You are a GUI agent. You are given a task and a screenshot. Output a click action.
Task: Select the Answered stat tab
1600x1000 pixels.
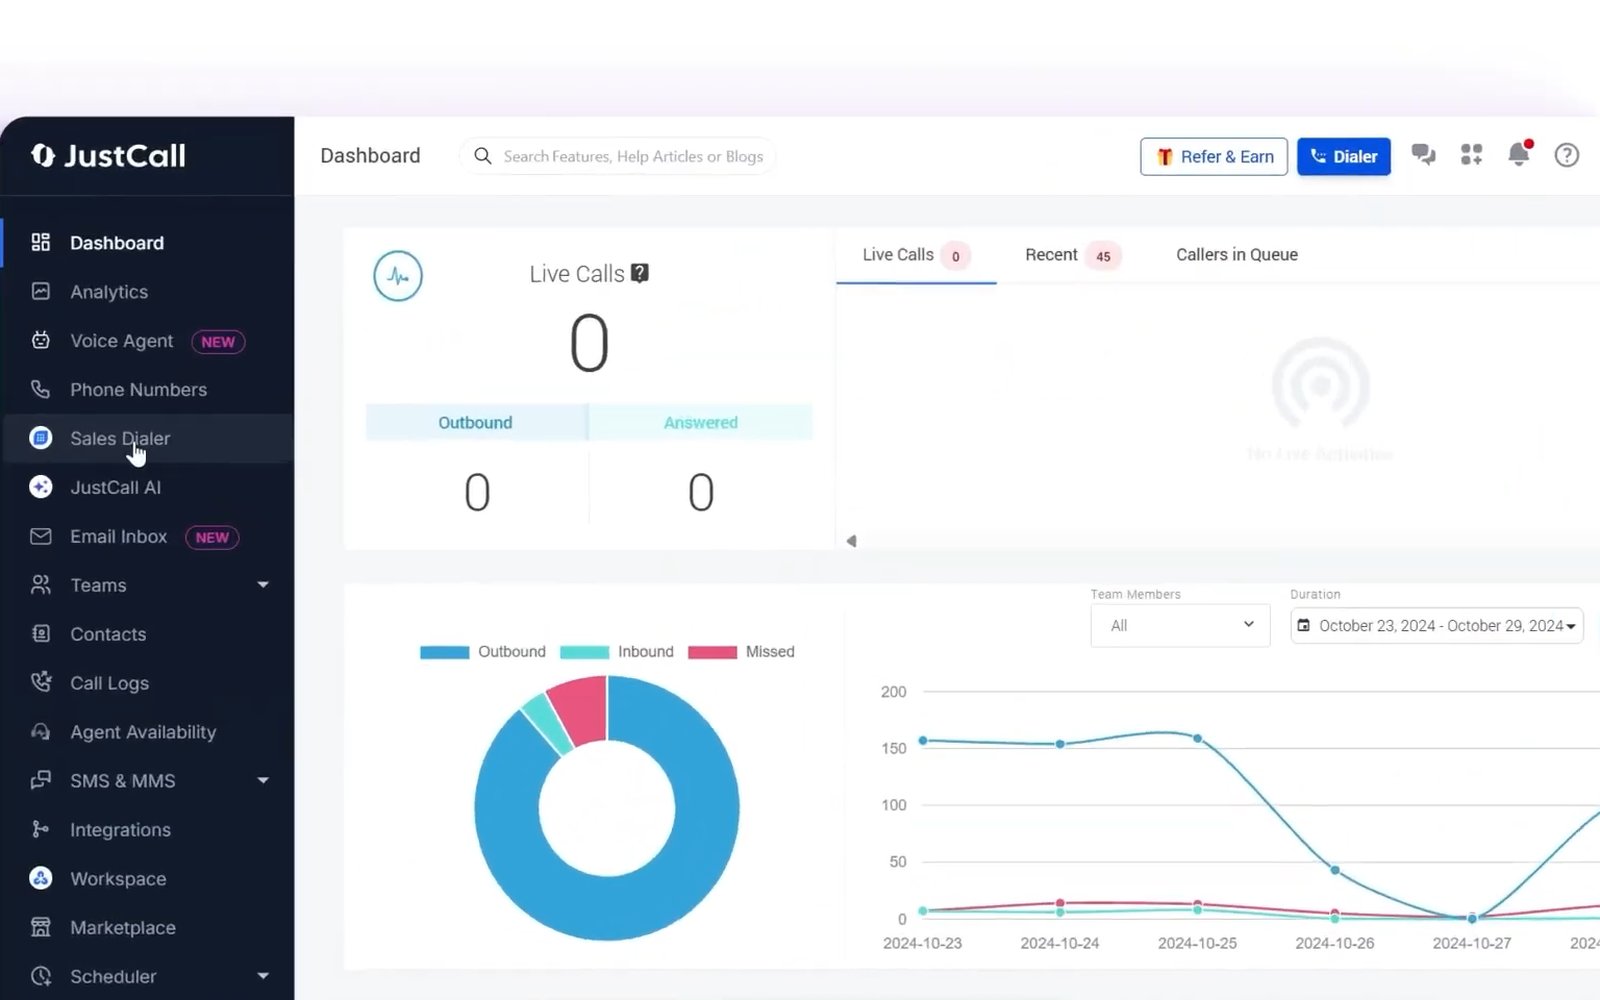(x=700, y=422)
